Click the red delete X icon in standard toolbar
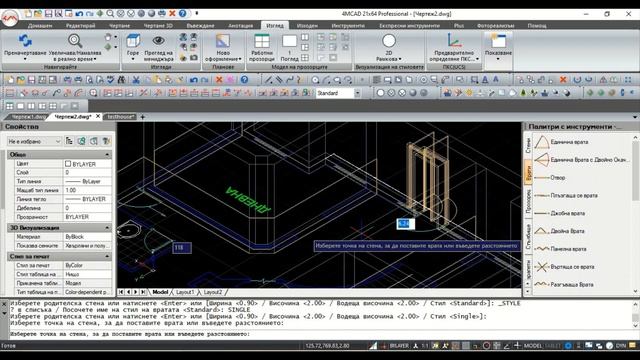This screenshot has height=360, width=640. [219, 80]
